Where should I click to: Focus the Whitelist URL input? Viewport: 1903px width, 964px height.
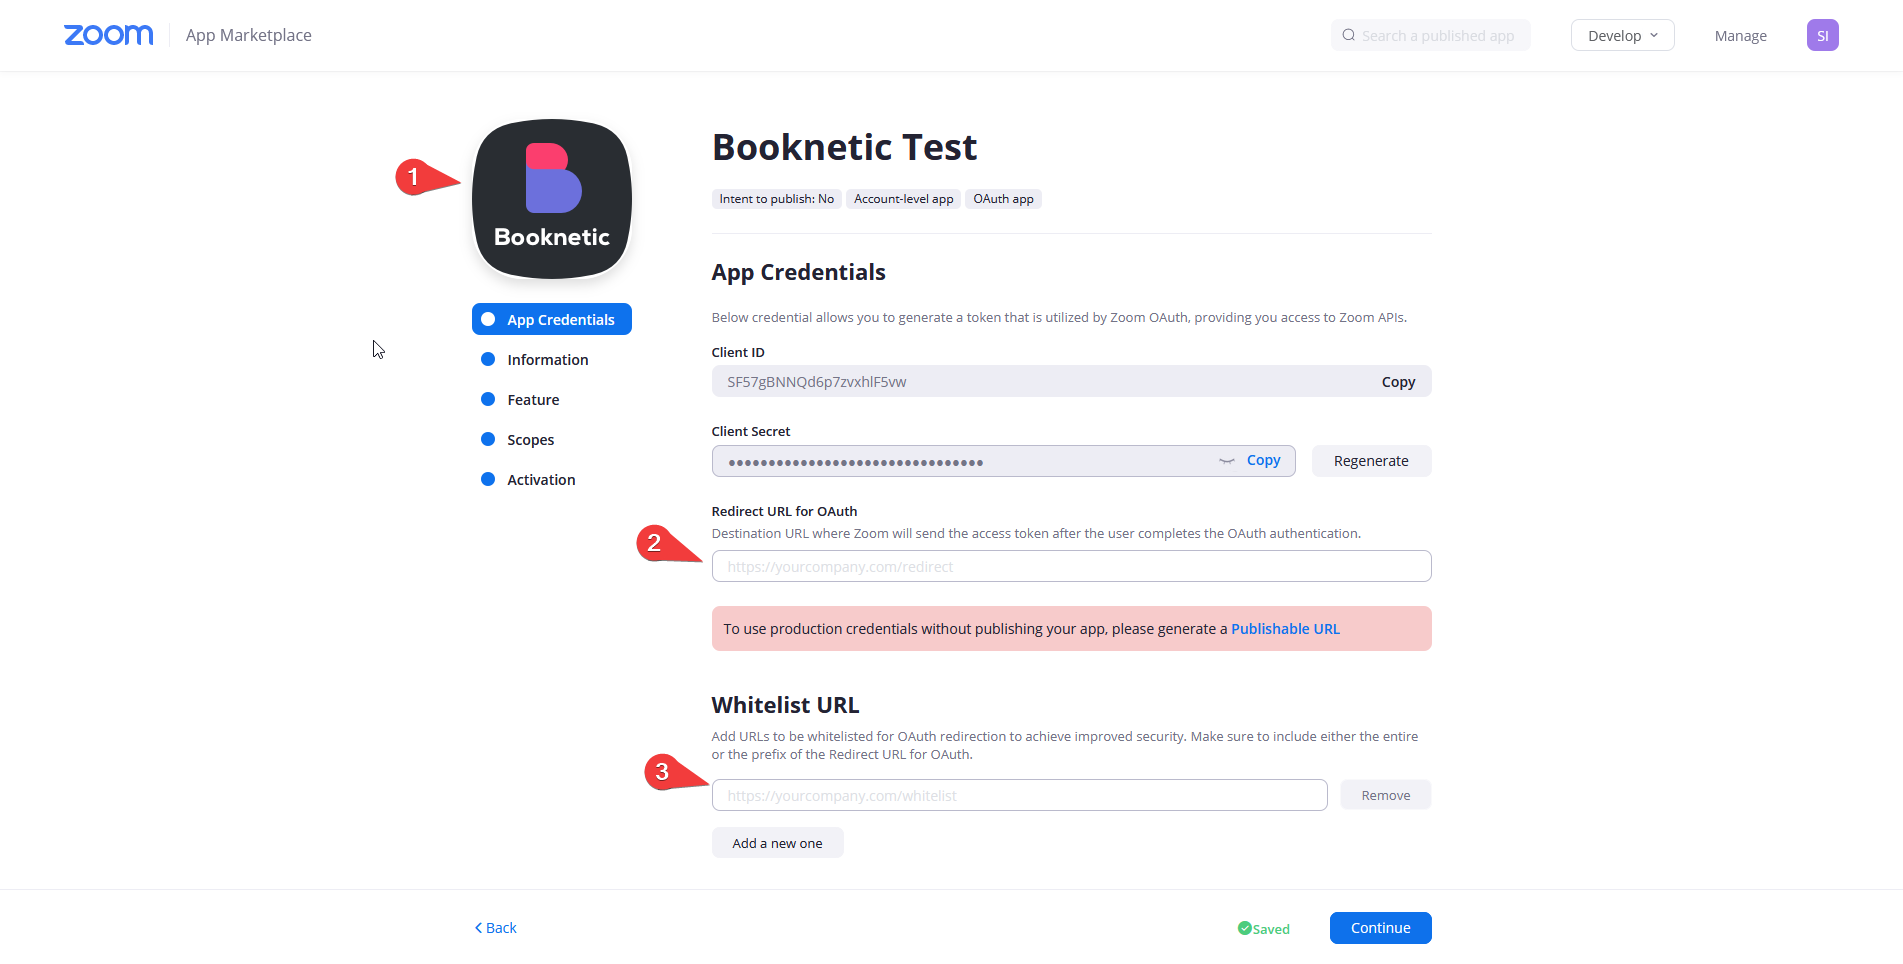coord(1019,795)
